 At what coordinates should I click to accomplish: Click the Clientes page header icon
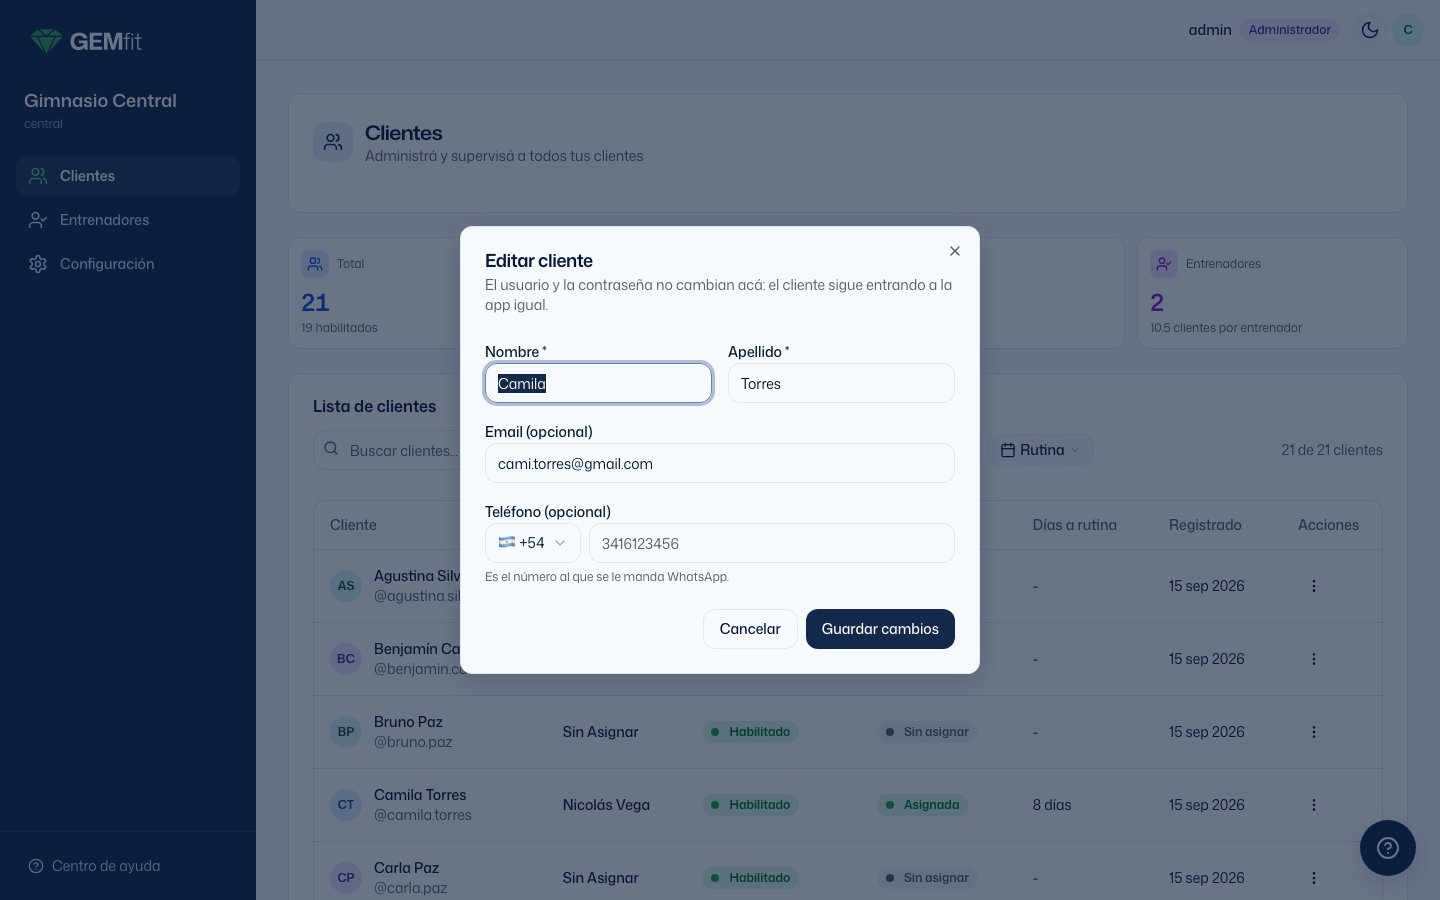[x=333, y=143]
